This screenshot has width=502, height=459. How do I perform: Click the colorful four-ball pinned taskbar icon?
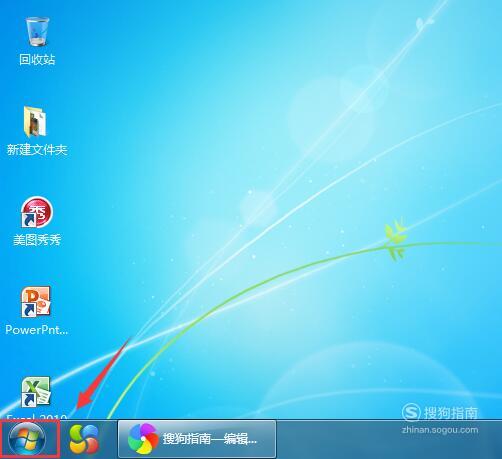(x=84, y=439)
